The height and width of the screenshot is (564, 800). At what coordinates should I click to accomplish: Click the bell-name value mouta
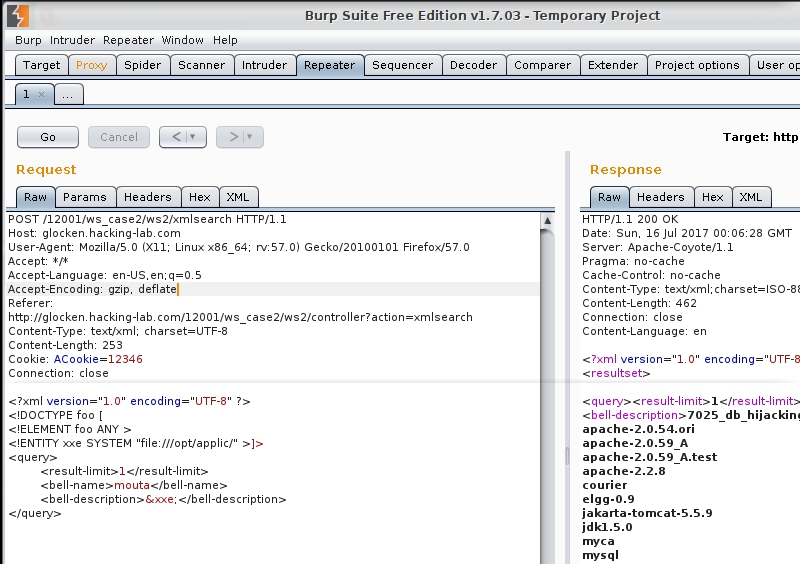tap(132, 485)
